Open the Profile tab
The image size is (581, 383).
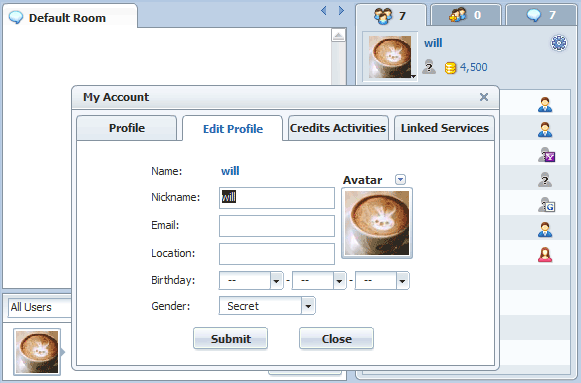pos(127,128)
